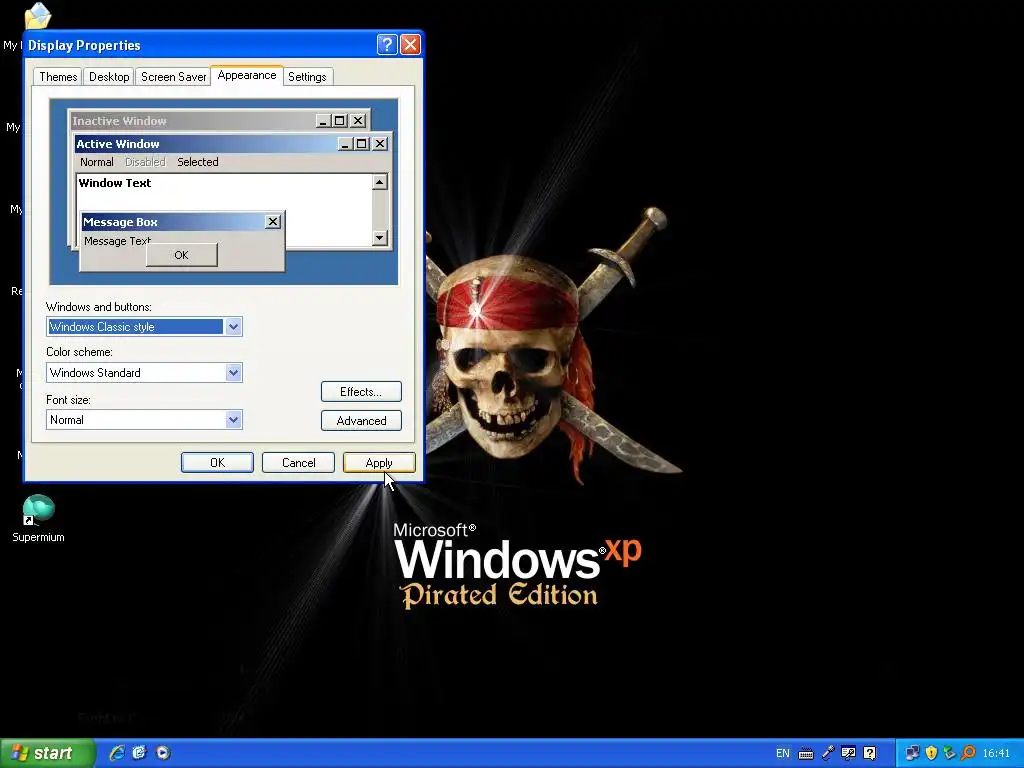Launch Internet Explorer from Quick Launch
This screenshot has height=768, width=1024.
tap(117, 753)
